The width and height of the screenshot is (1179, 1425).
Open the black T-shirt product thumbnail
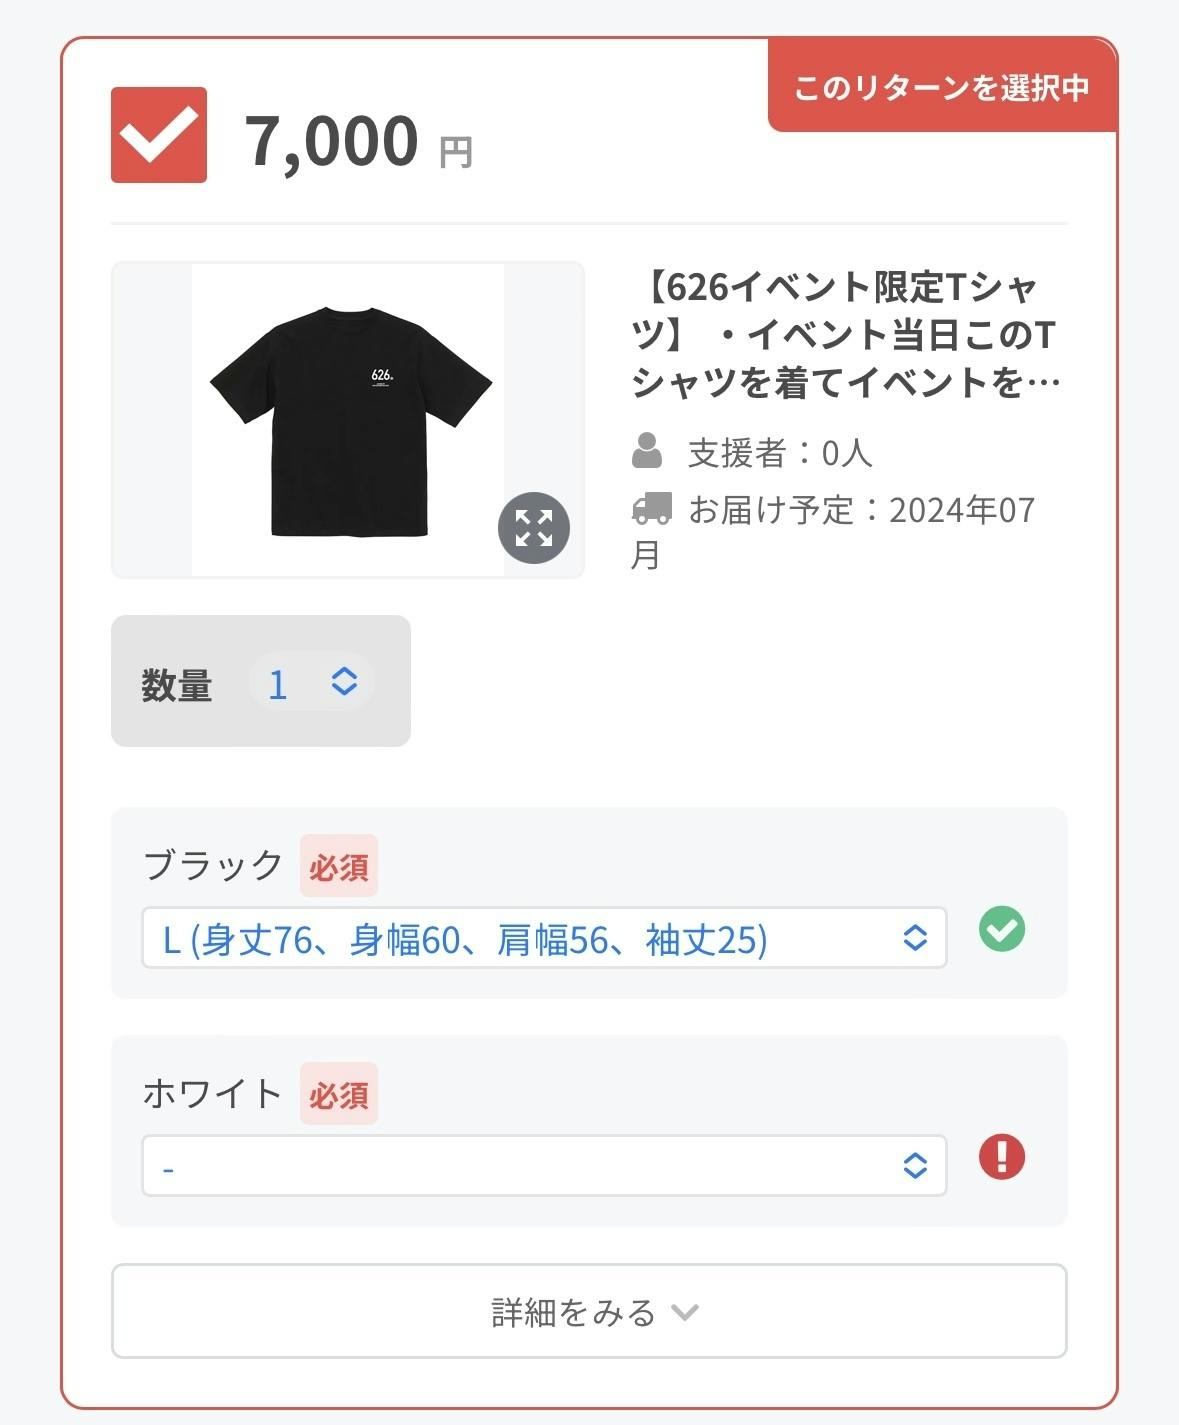pyautogui.click(x=348, y=420)
